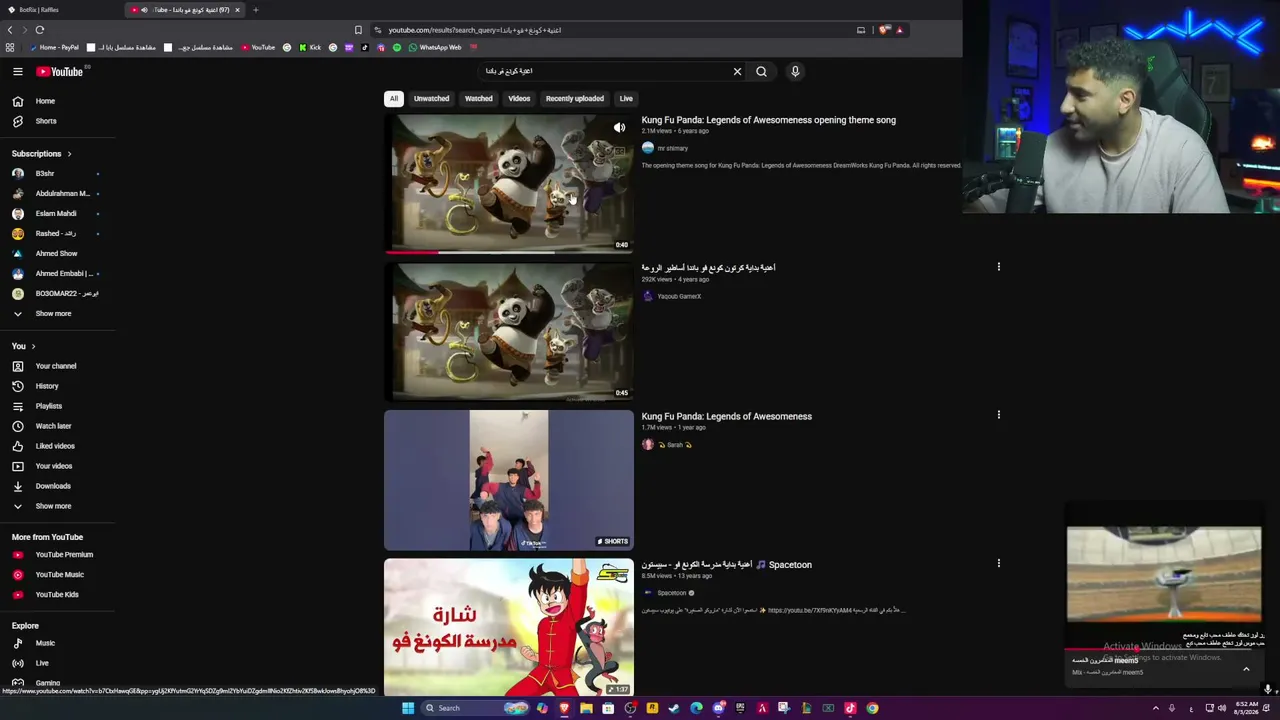Image resolution: width=1280 pixels, height=720 pixels.
Task: Open Steam from the taskbar
Action: tap(674, 708)
